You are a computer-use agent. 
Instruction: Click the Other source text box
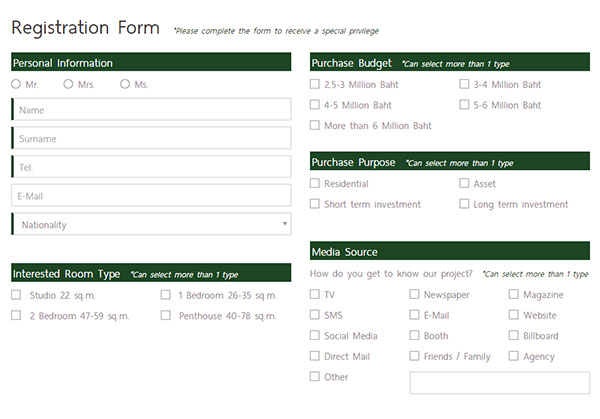(499, 382)
